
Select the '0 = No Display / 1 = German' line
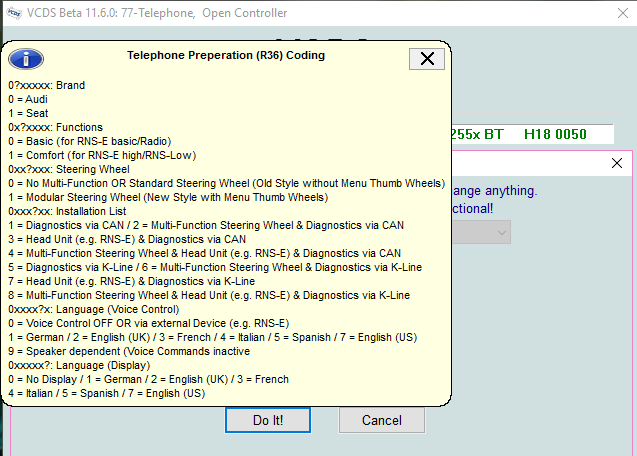(x=148, y=379)
